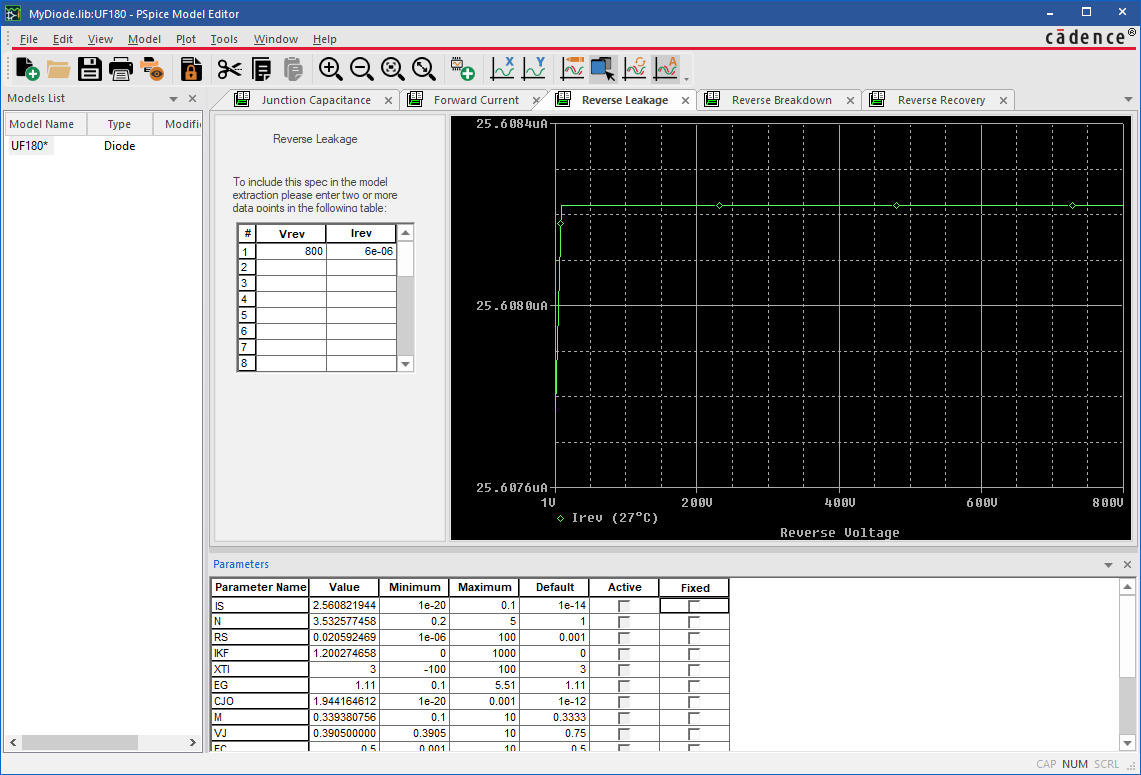Image resolution: width=1141 pixels, height=775 pixels.
Task: Enable Active checkbox for IS parameter
Action: click(624, 605)
